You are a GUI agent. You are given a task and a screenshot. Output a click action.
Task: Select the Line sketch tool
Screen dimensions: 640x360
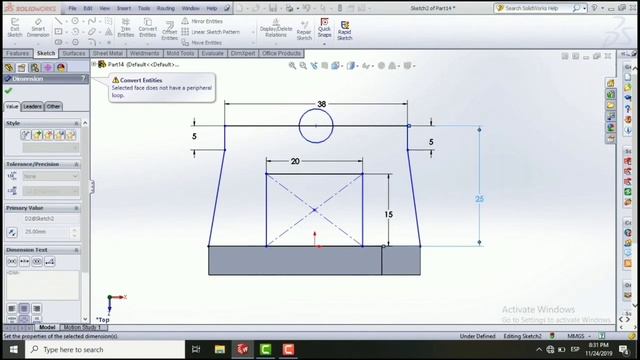coord(58,21)
